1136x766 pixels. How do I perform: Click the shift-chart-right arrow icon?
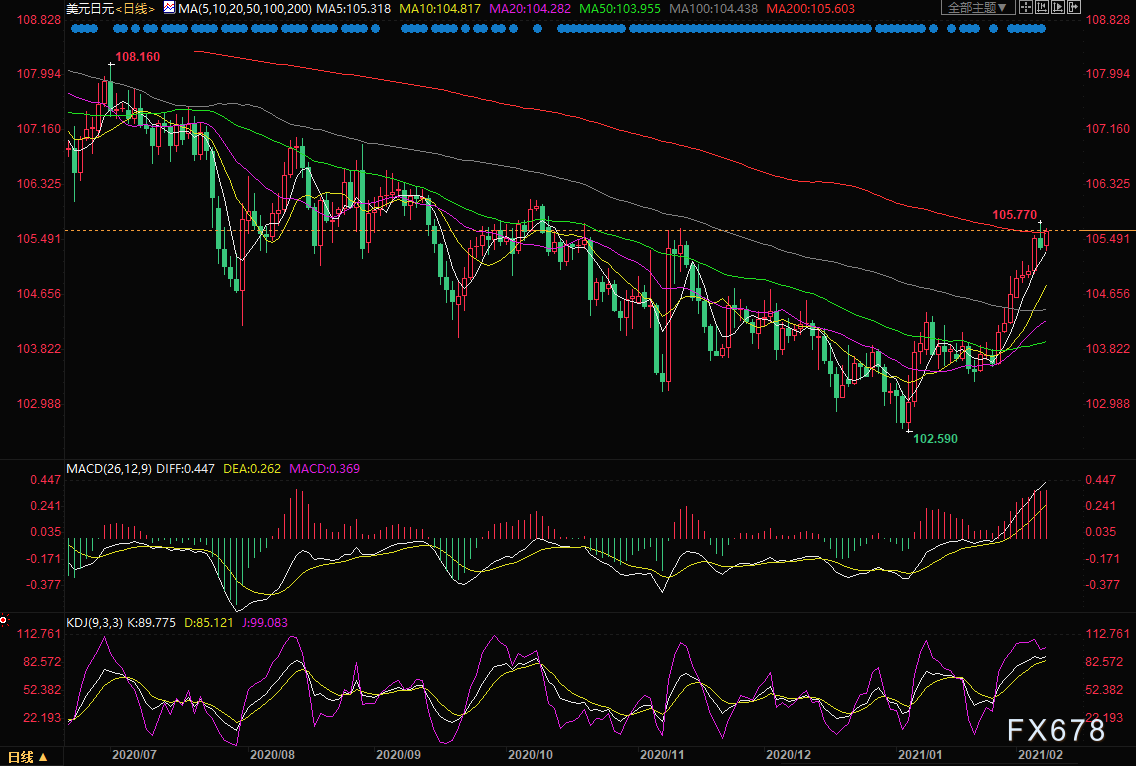pos(1074,7)
